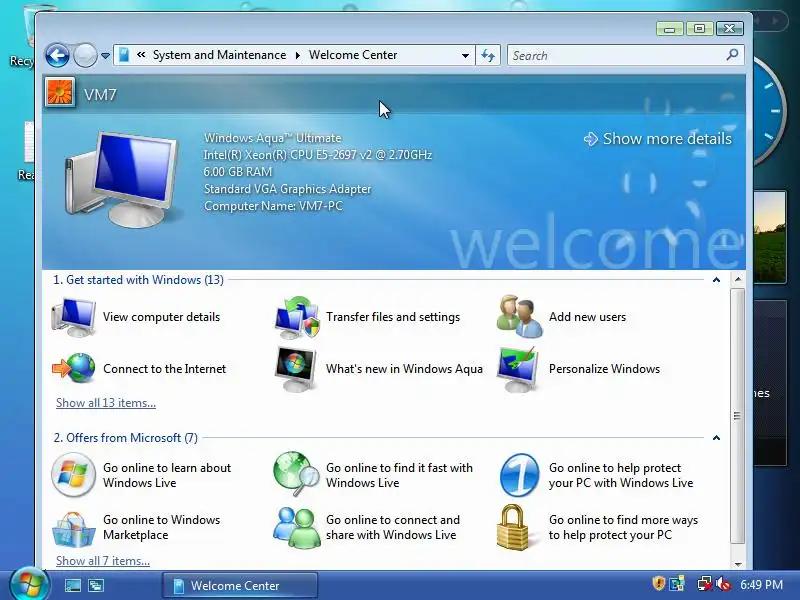This screenshot has width=800, height=600.
Task: Select the Transfer files and settings icon
Action: (297, 317)
